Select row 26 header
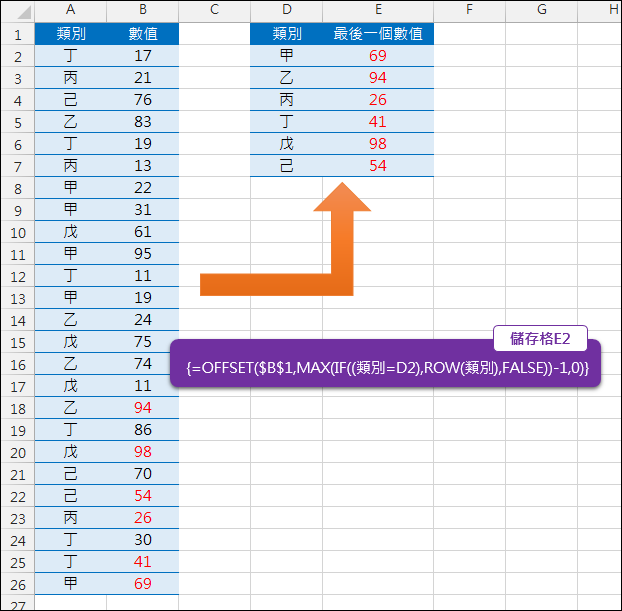The width and height of the screenshot is (622, 611). (18, 584)
